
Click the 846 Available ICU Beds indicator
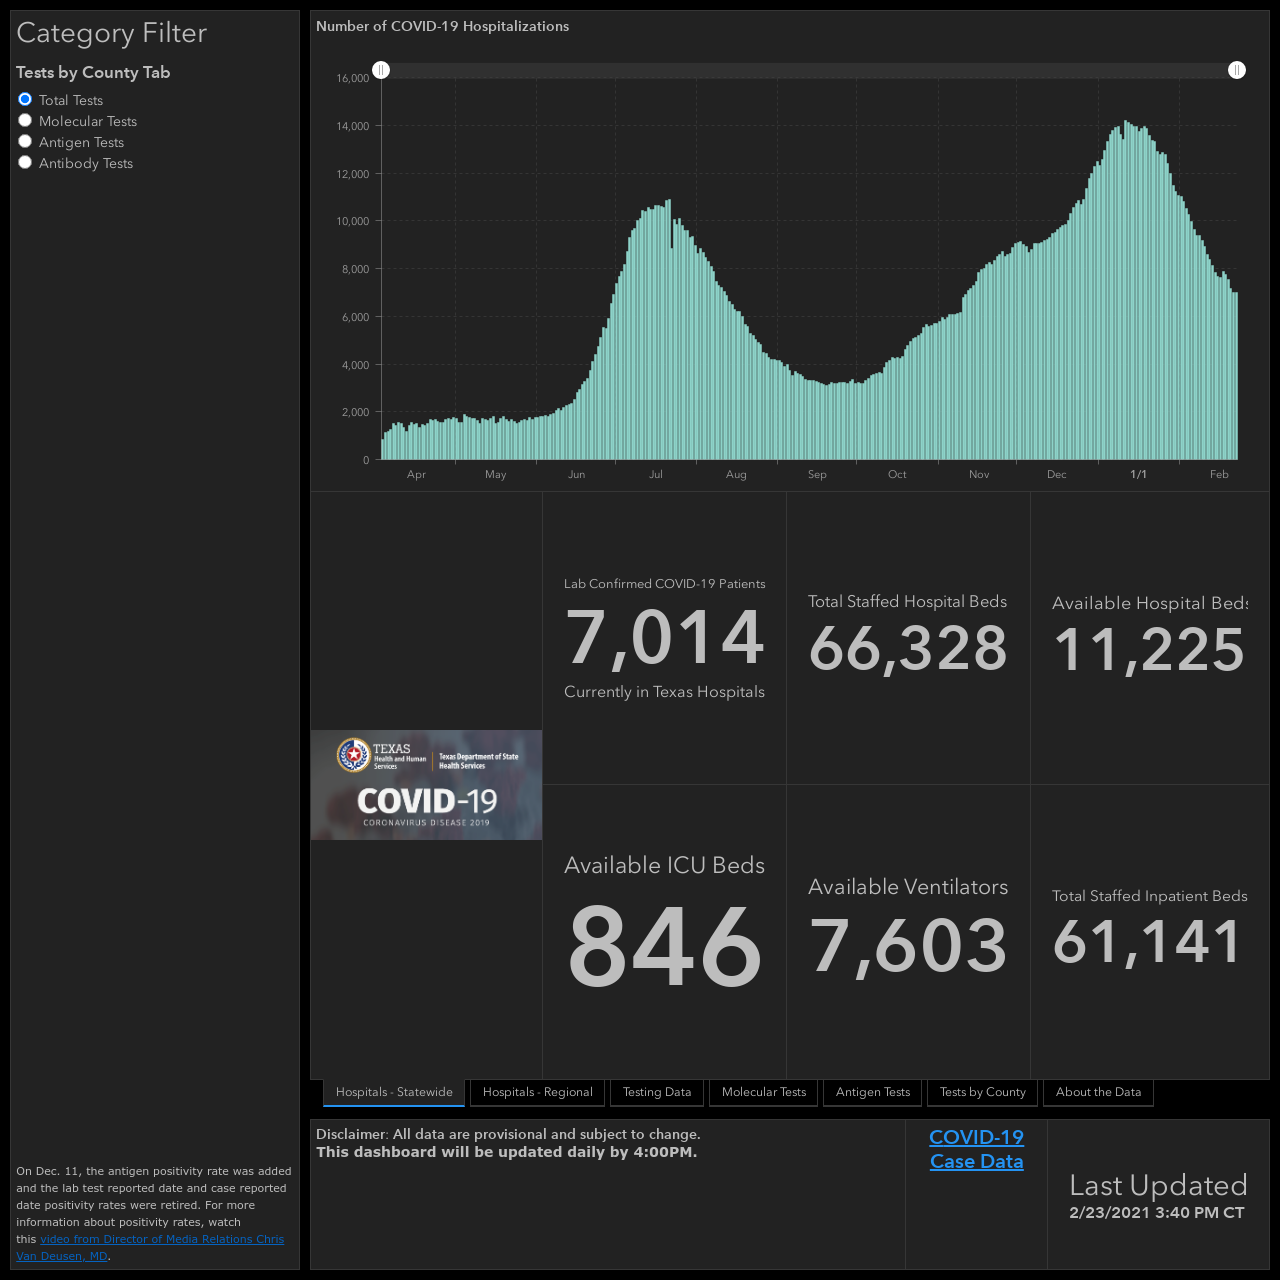click(x=664, y=932)
